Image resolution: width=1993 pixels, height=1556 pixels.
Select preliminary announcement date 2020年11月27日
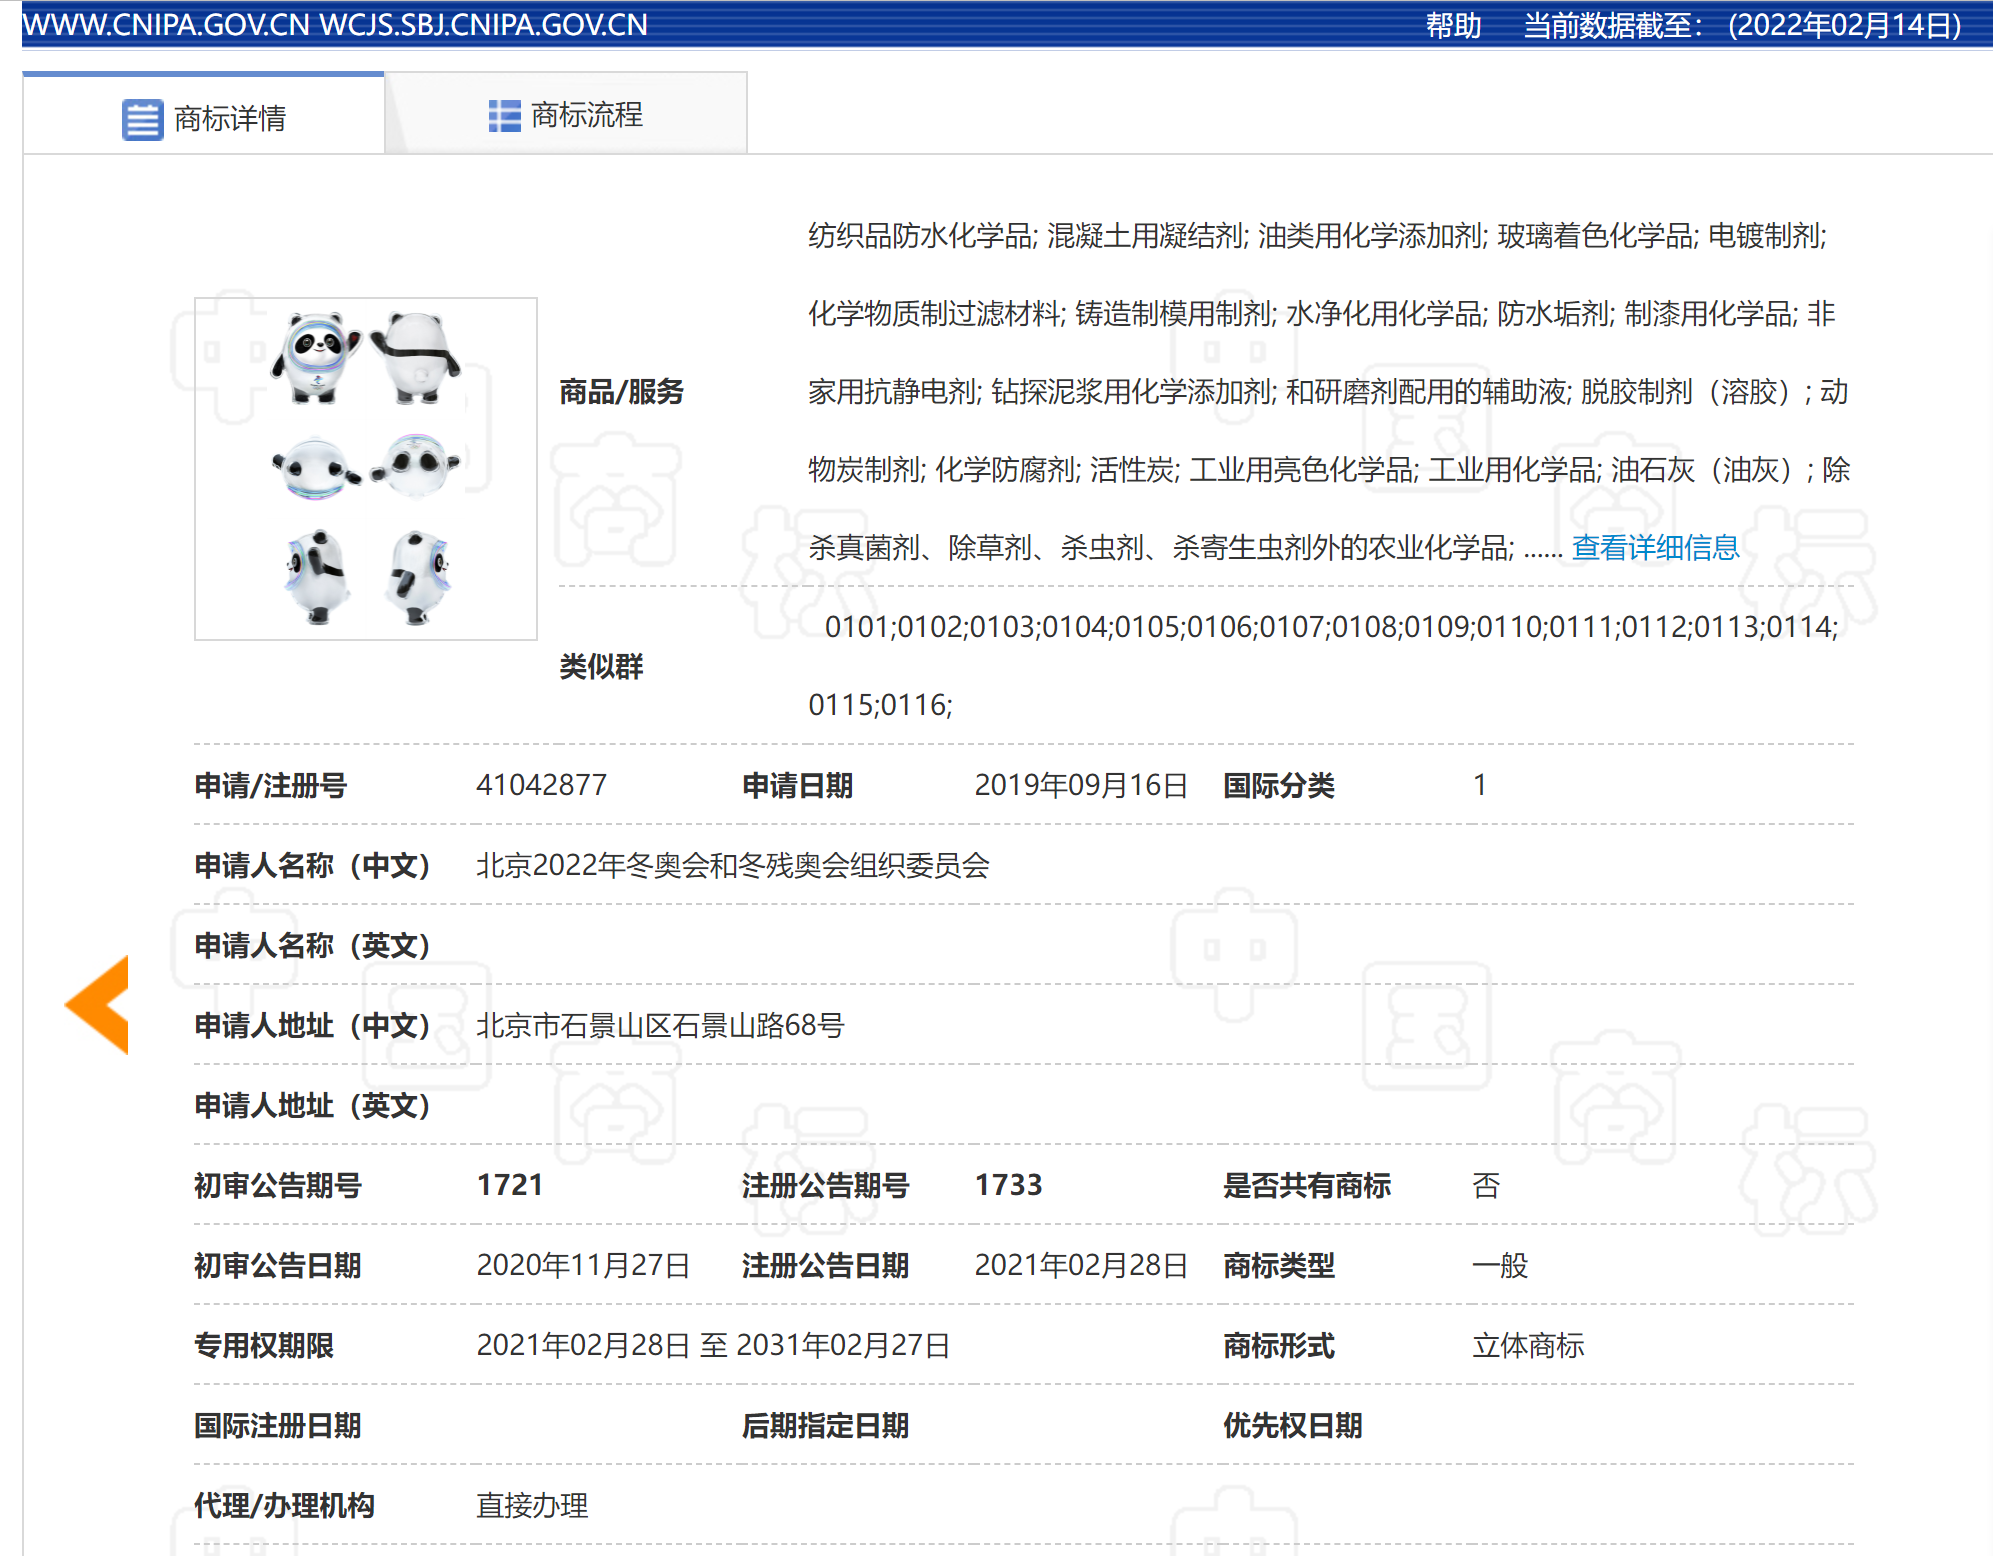tap(583, 1265)
